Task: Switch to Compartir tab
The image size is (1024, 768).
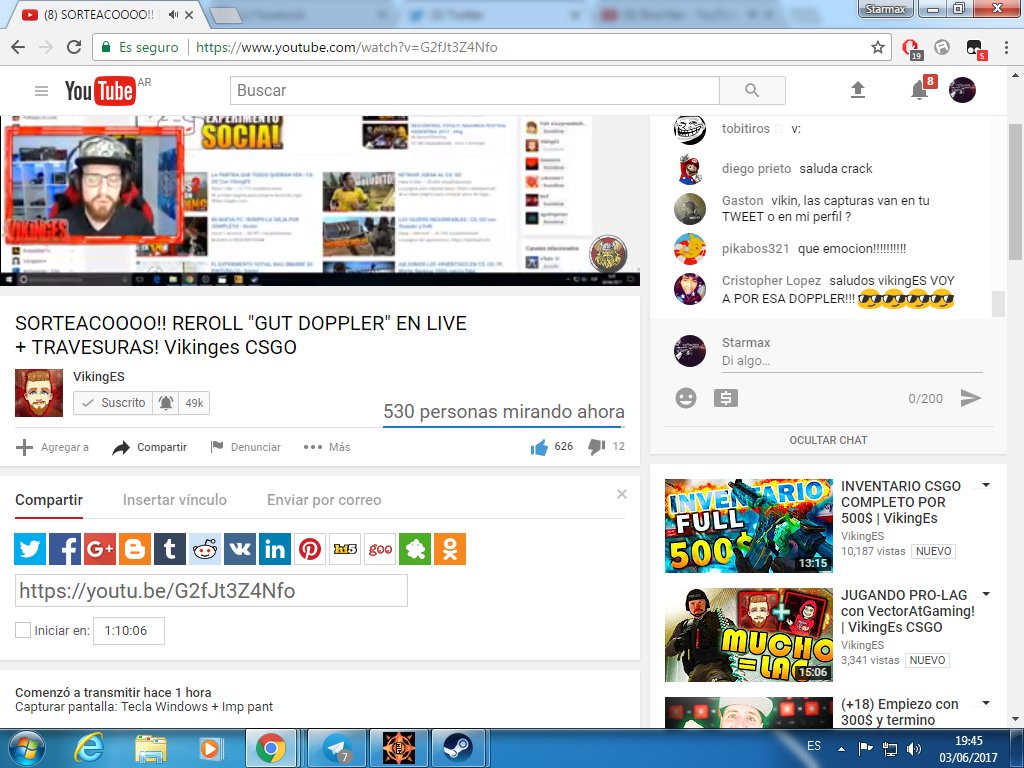Action: 49,500
